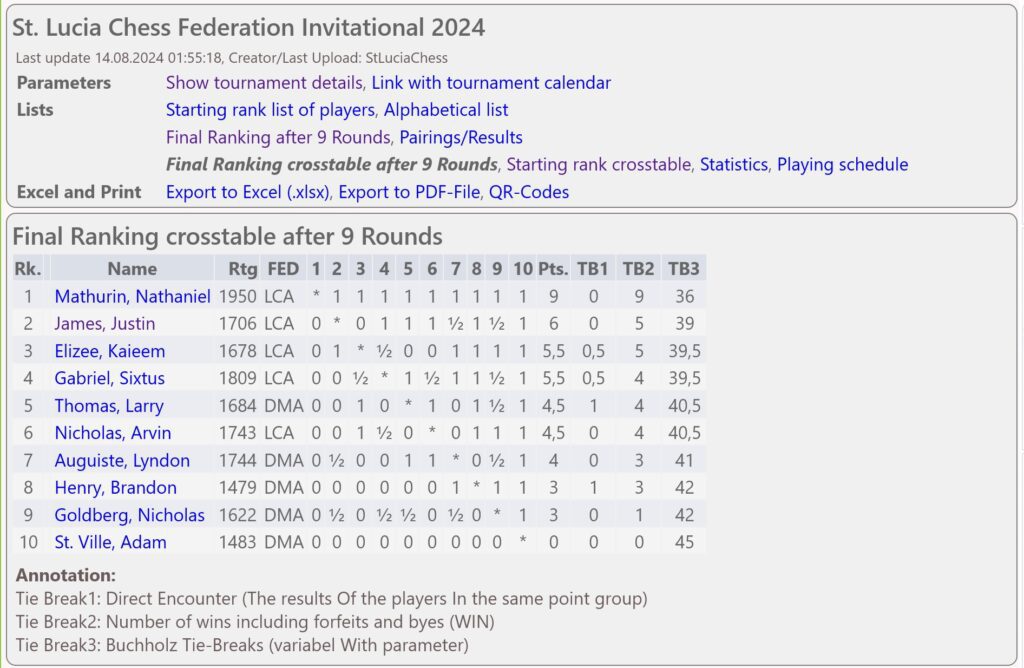
Task: Open Starting rank list of players
Action: pyautogui.click(x=270, y=110)
